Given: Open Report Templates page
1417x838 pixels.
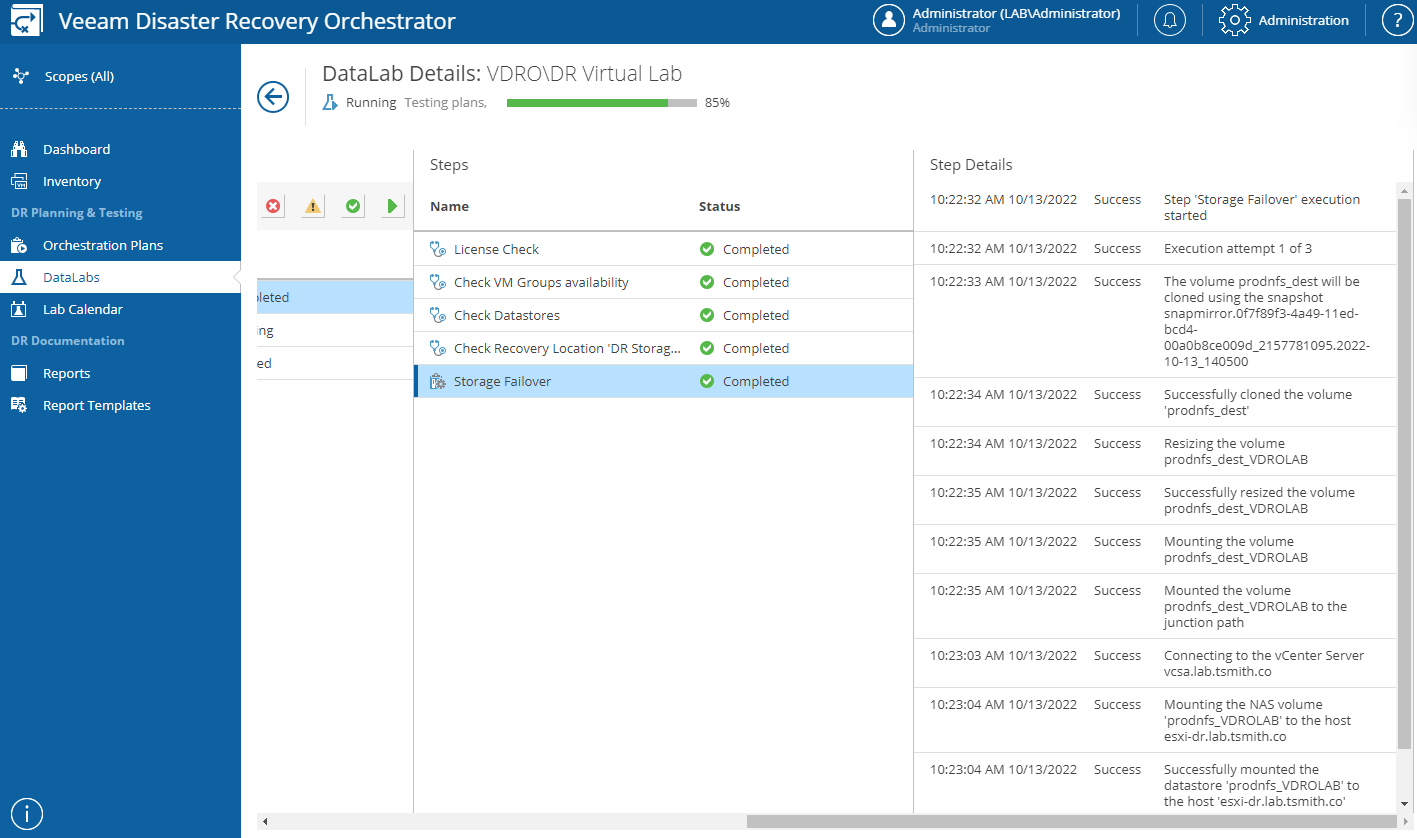Looking at the screenshot, I should pyautogui.click(x=96, y=405).
